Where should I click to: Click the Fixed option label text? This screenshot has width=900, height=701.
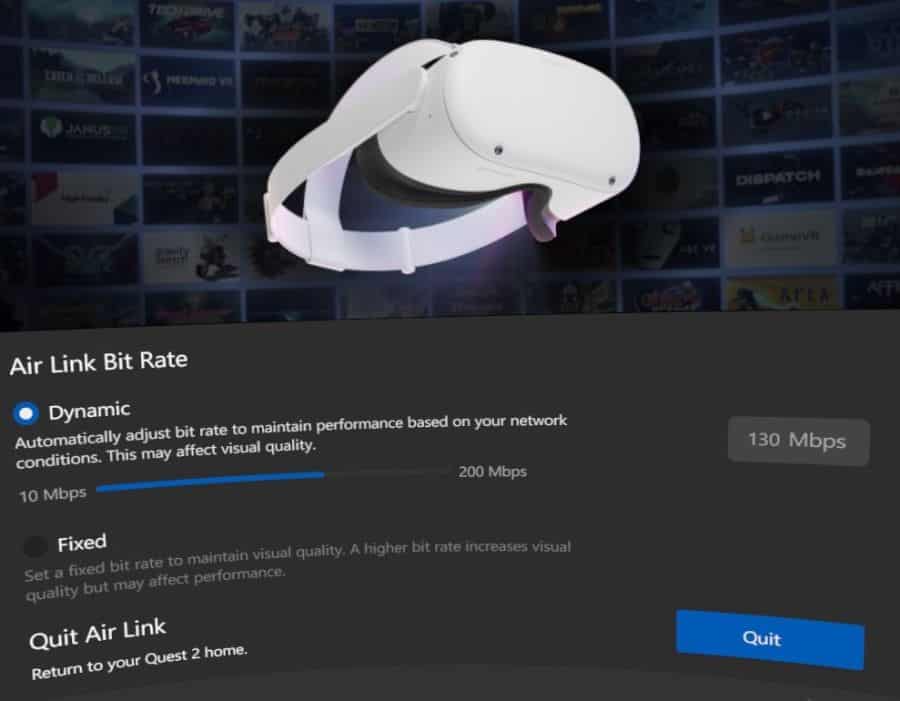(82, 543)
